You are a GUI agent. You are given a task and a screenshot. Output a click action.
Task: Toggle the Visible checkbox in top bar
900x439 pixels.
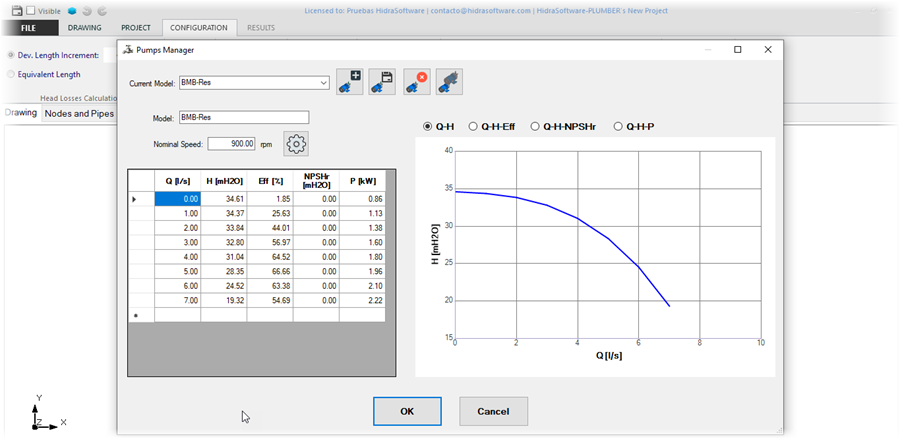coord(31,11)
